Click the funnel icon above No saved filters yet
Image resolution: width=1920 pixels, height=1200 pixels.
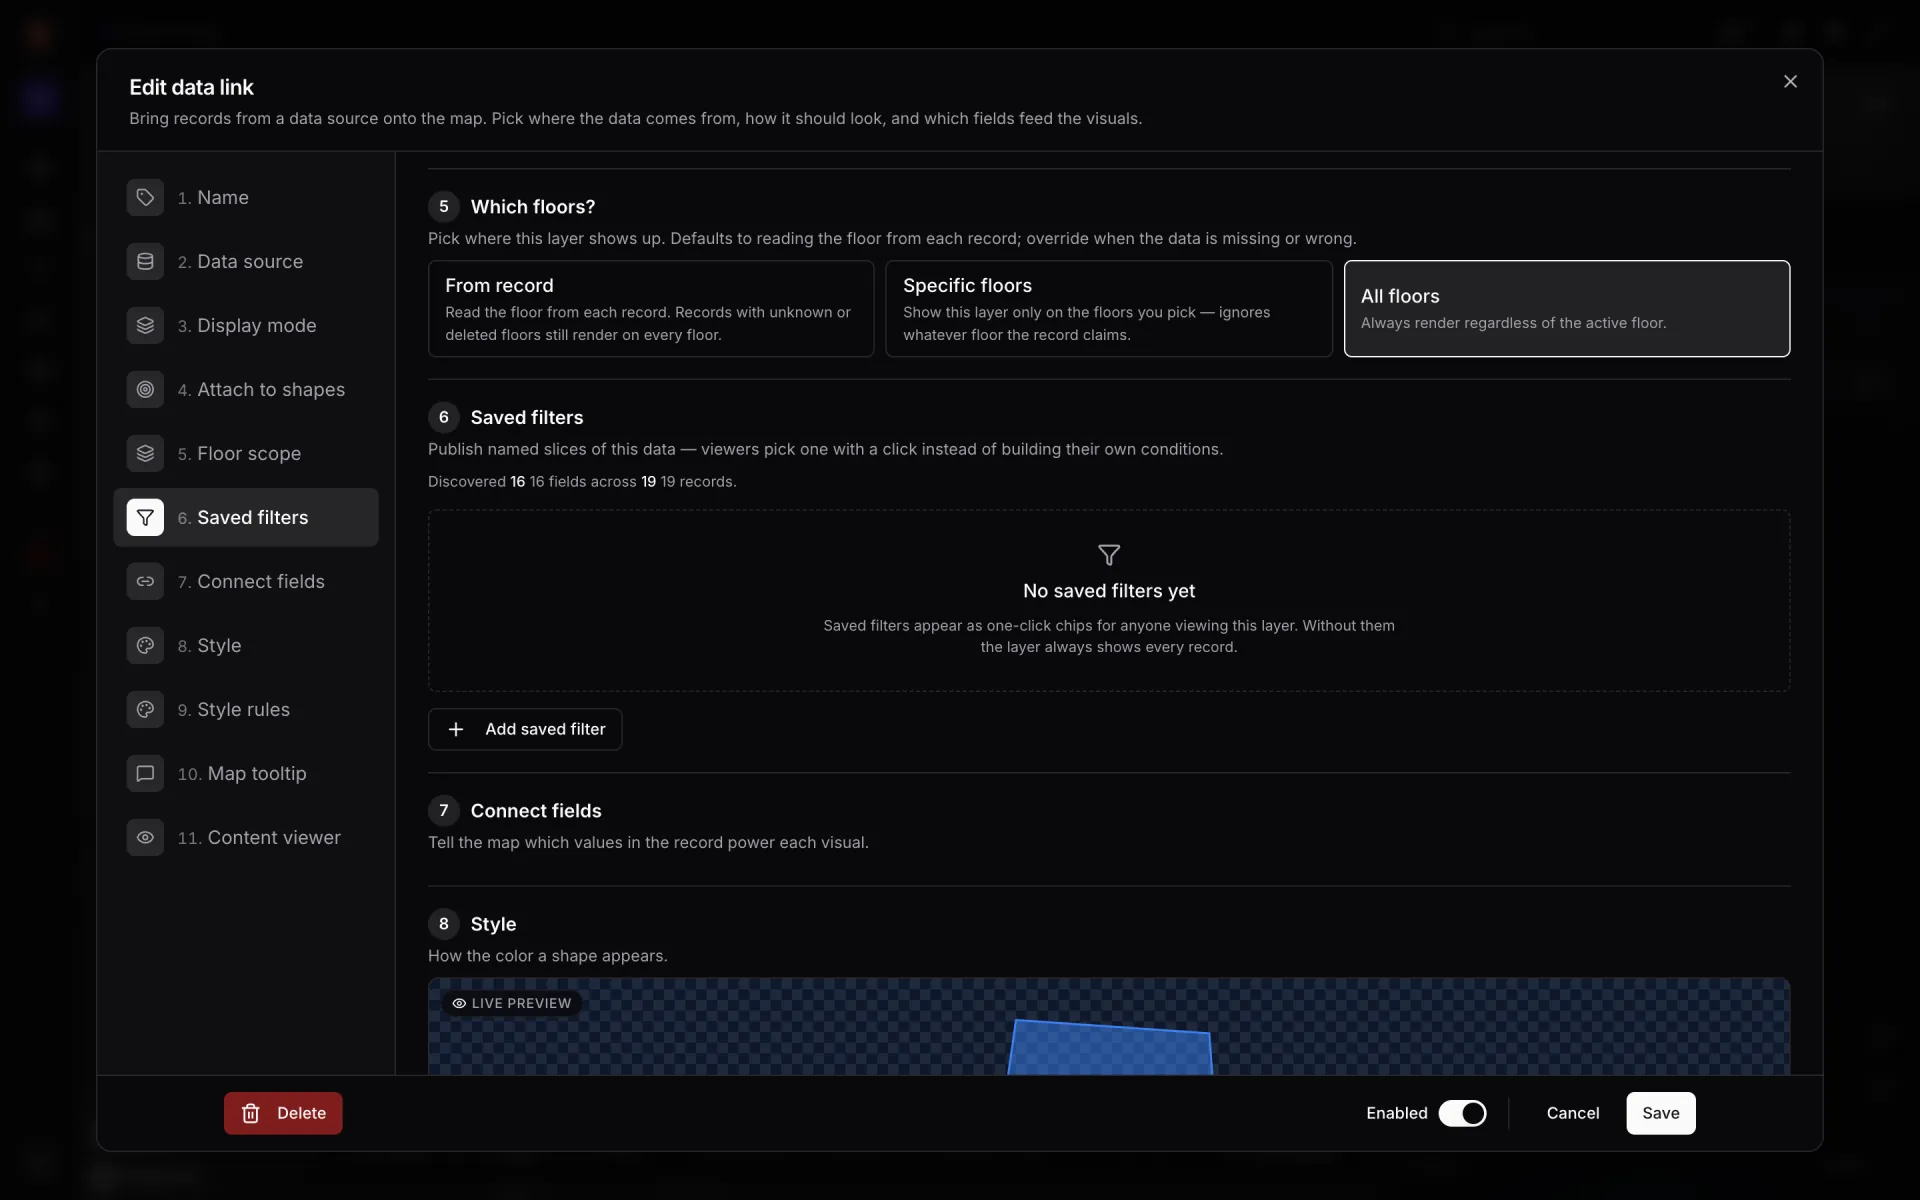tap(1109, 555)
